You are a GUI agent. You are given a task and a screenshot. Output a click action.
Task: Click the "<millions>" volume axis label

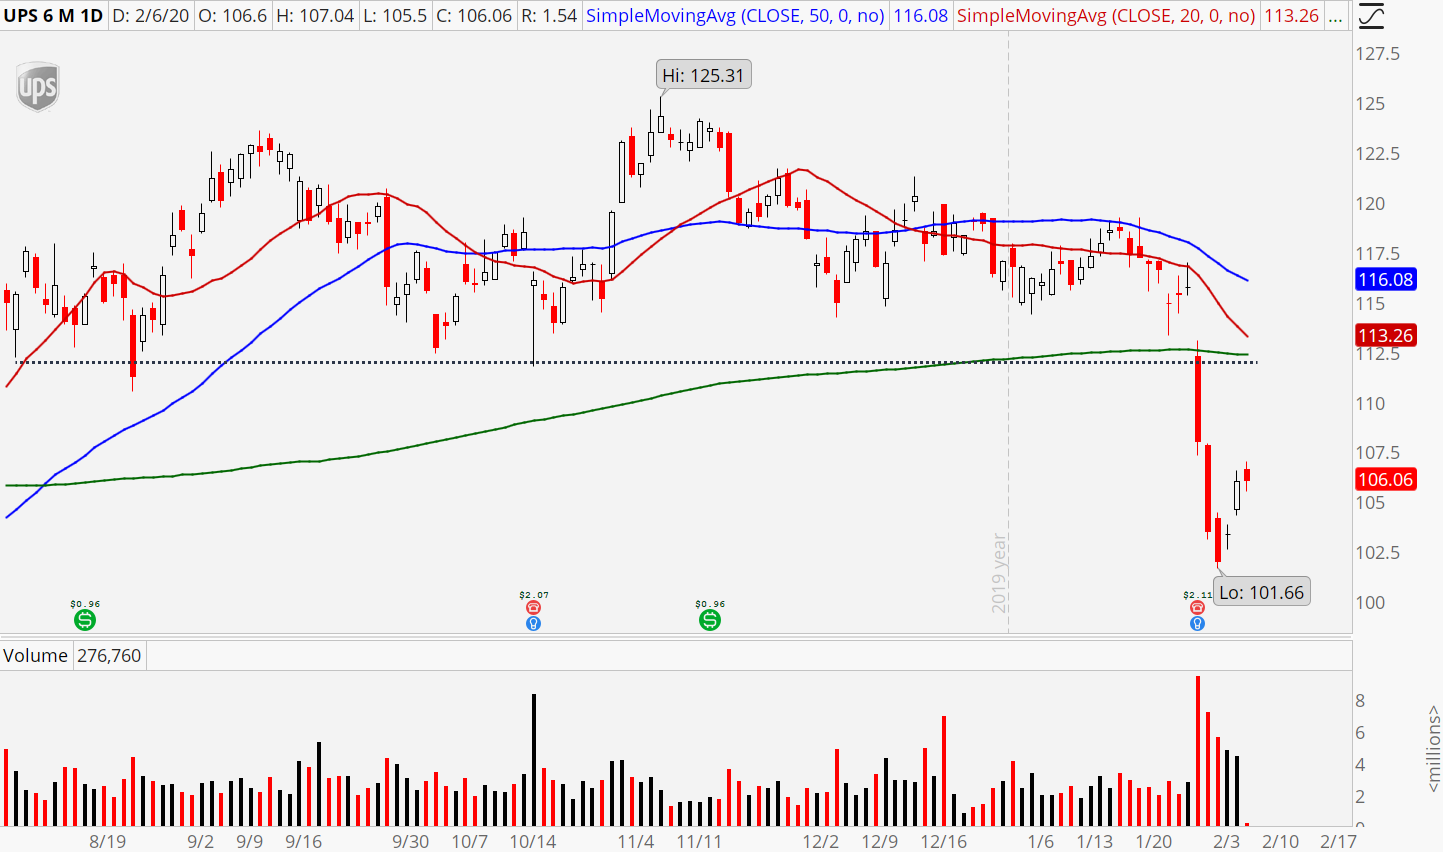pyautogui.click(x=1433, y=748)
